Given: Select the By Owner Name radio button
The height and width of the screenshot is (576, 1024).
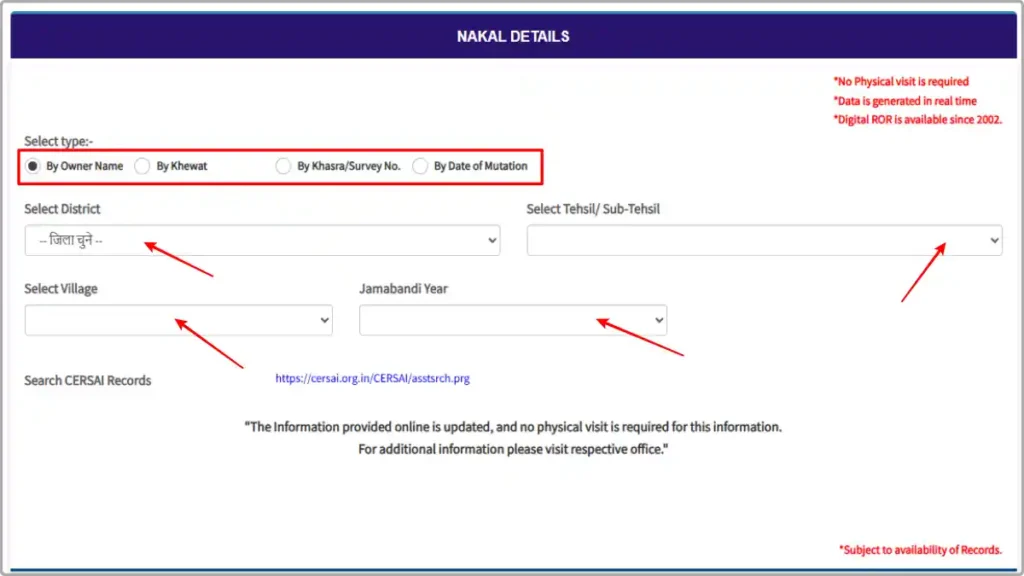Looking at the screenshot, I should pyautogui.click(x=33, y=166).
